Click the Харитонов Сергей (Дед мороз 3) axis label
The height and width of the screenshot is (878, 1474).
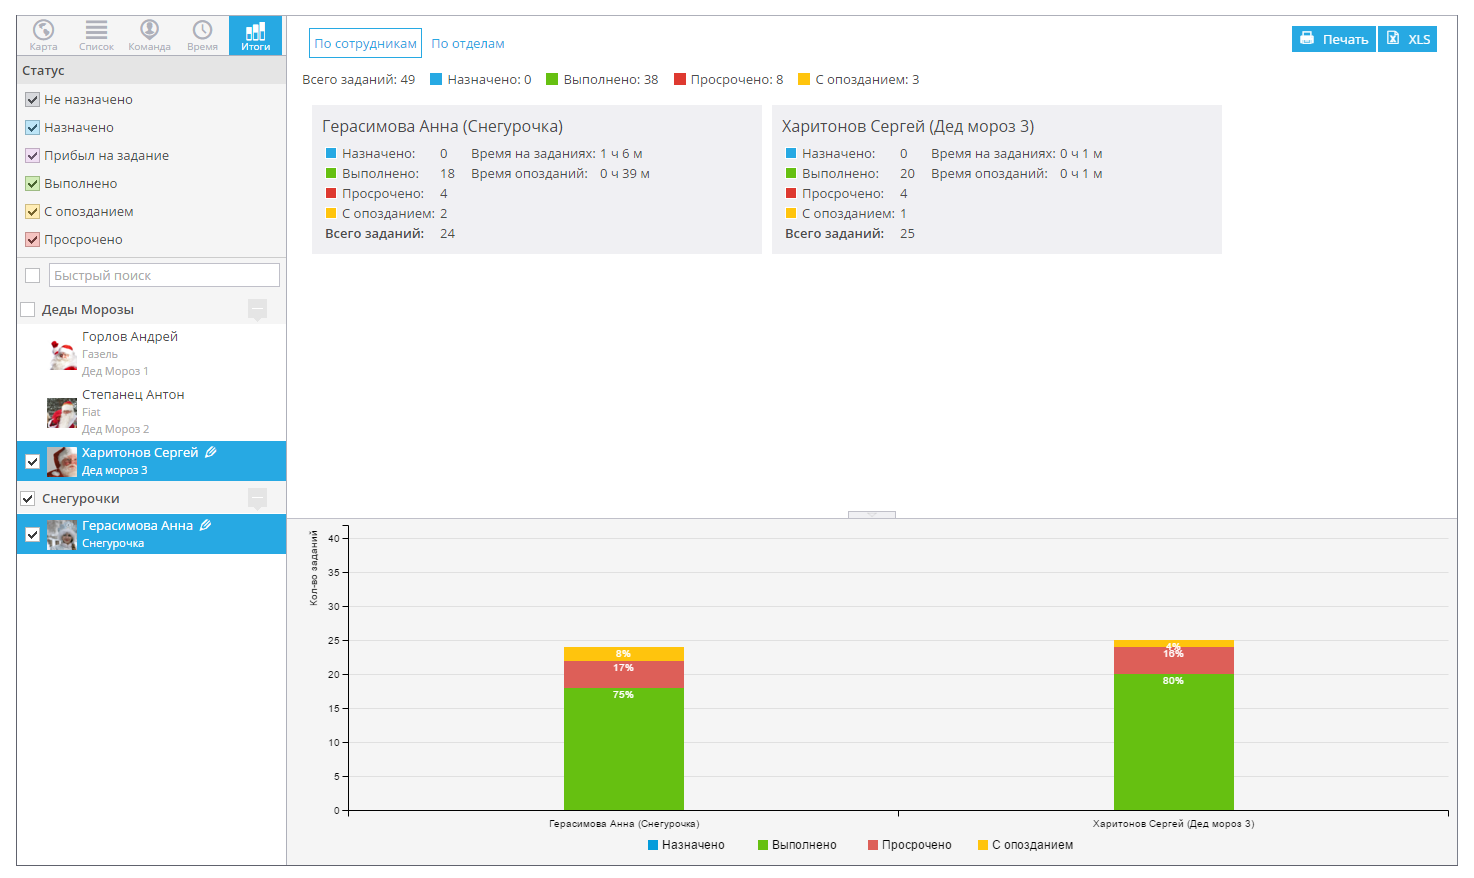pos(1173,824)
